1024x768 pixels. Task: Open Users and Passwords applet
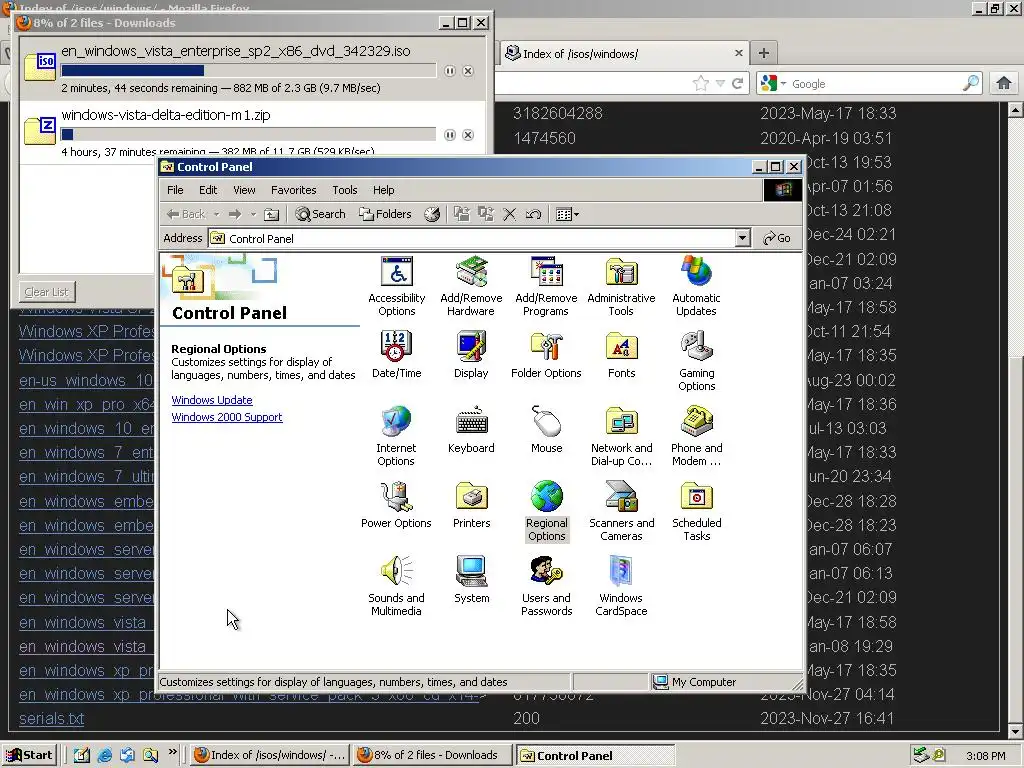(x=546, y=586)
